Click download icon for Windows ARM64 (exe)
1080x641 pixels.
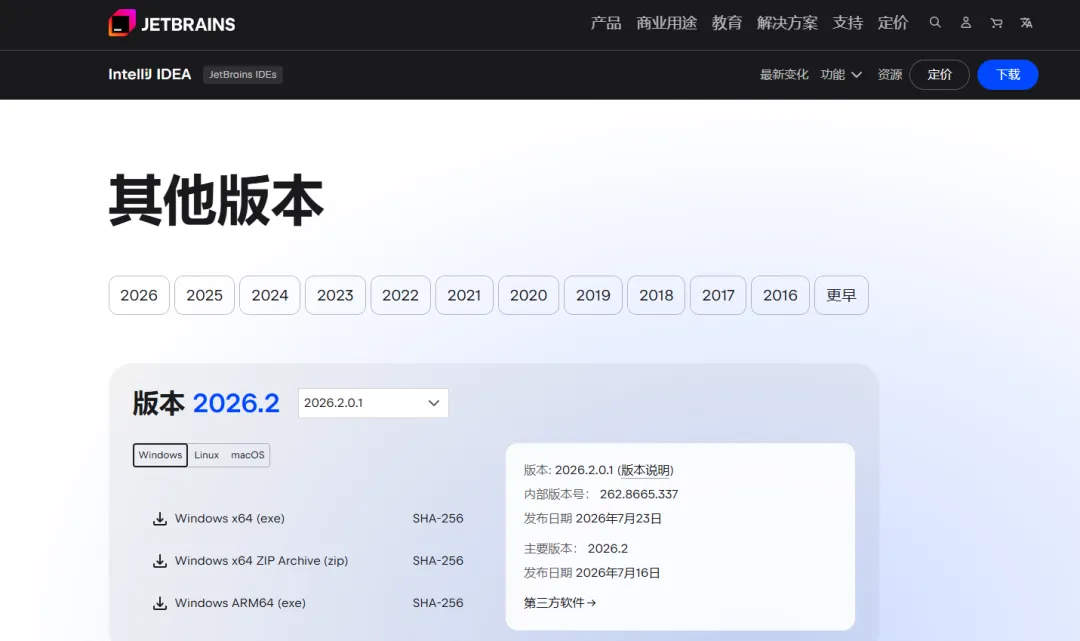pyautogui.click(x=160, y=603)
